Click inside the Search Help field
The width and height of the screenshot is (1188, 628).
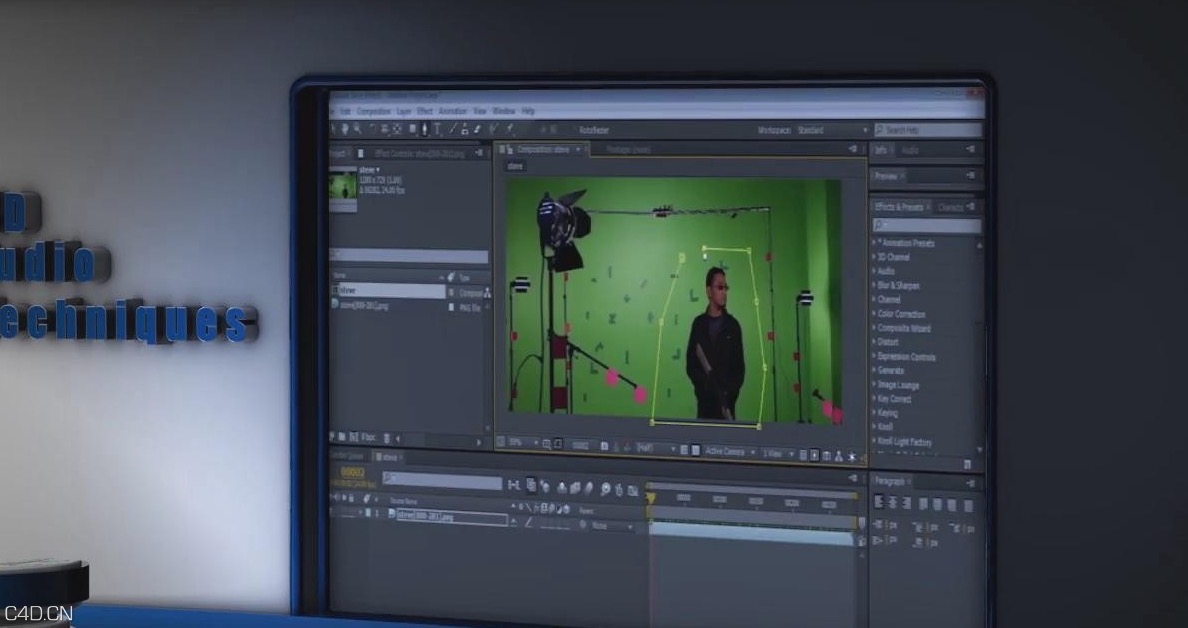point(920,130)
